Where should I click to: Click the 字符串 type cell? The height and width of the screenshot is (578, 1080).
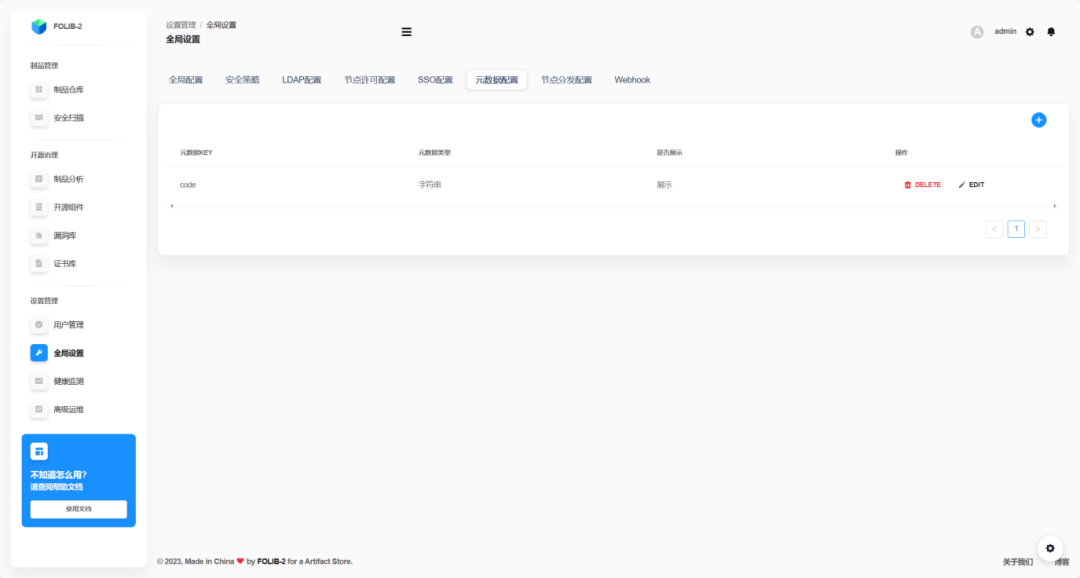pyautogui.click(x=430, y=185)
